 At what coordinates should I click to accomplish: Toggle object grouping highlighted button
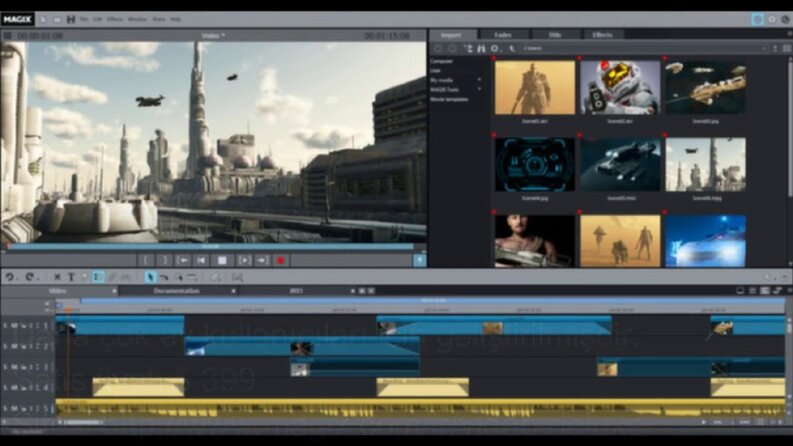click(98, 277)
